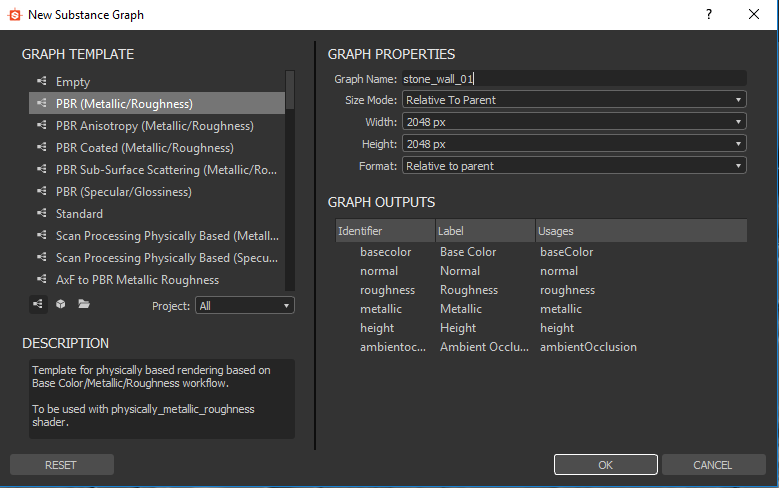Click graph icon beside PBR Coated template

42,147
